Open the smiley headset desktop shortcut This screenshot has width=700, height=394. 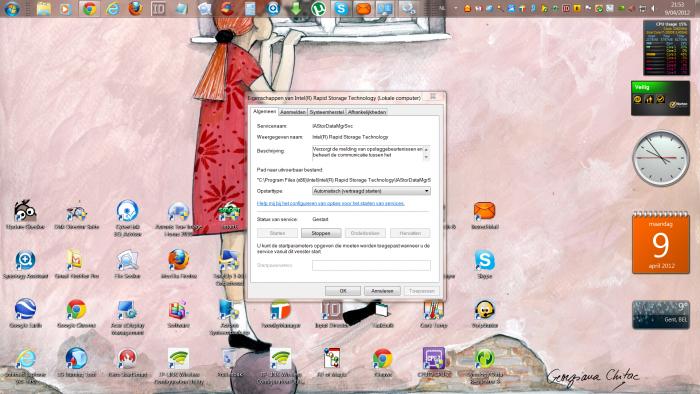pyautogui.click(x=484, y=313)
